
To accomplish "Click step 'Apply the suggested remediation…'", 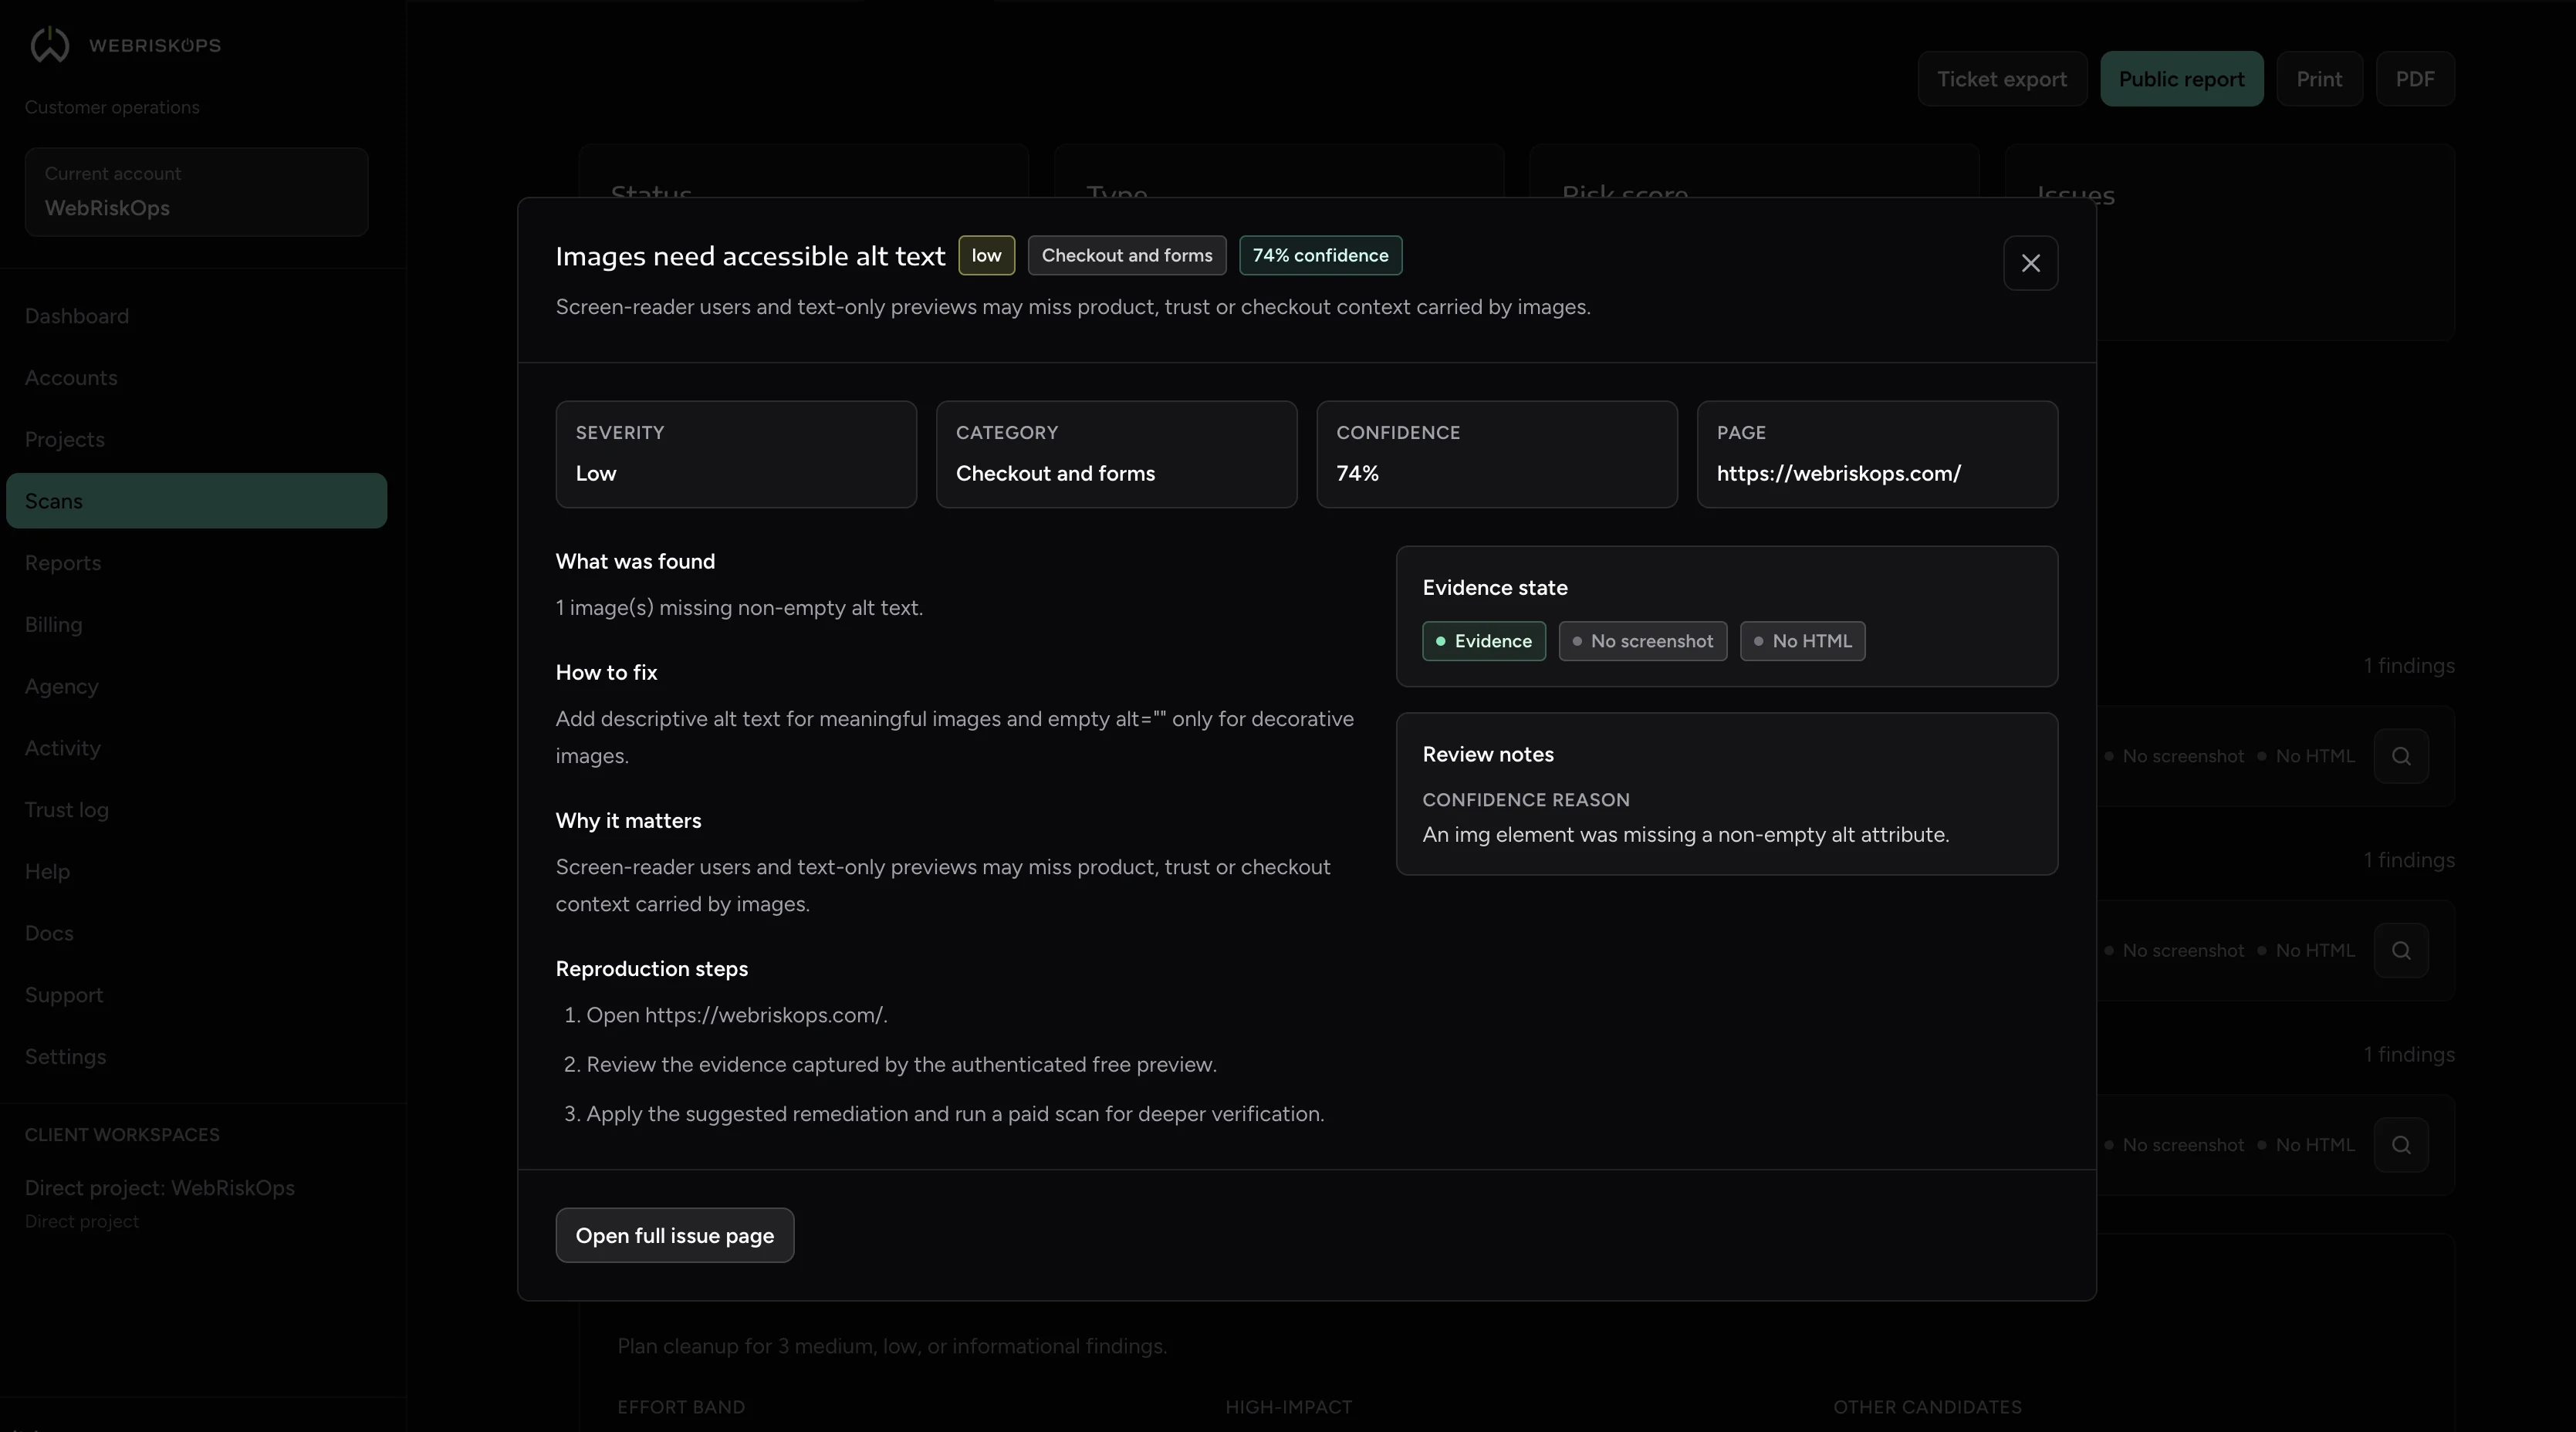I will (x=955, y=1114).
